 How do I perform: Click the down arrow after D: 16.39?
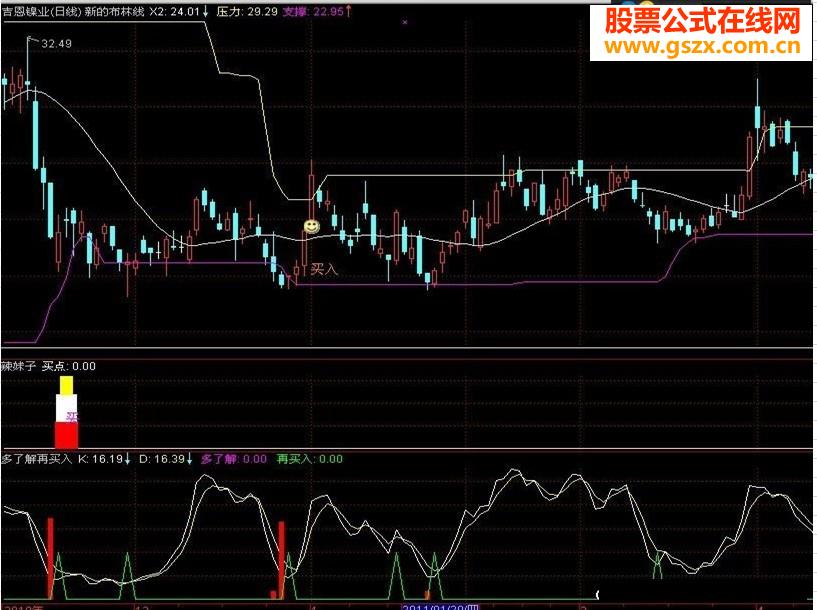(188, 460)
